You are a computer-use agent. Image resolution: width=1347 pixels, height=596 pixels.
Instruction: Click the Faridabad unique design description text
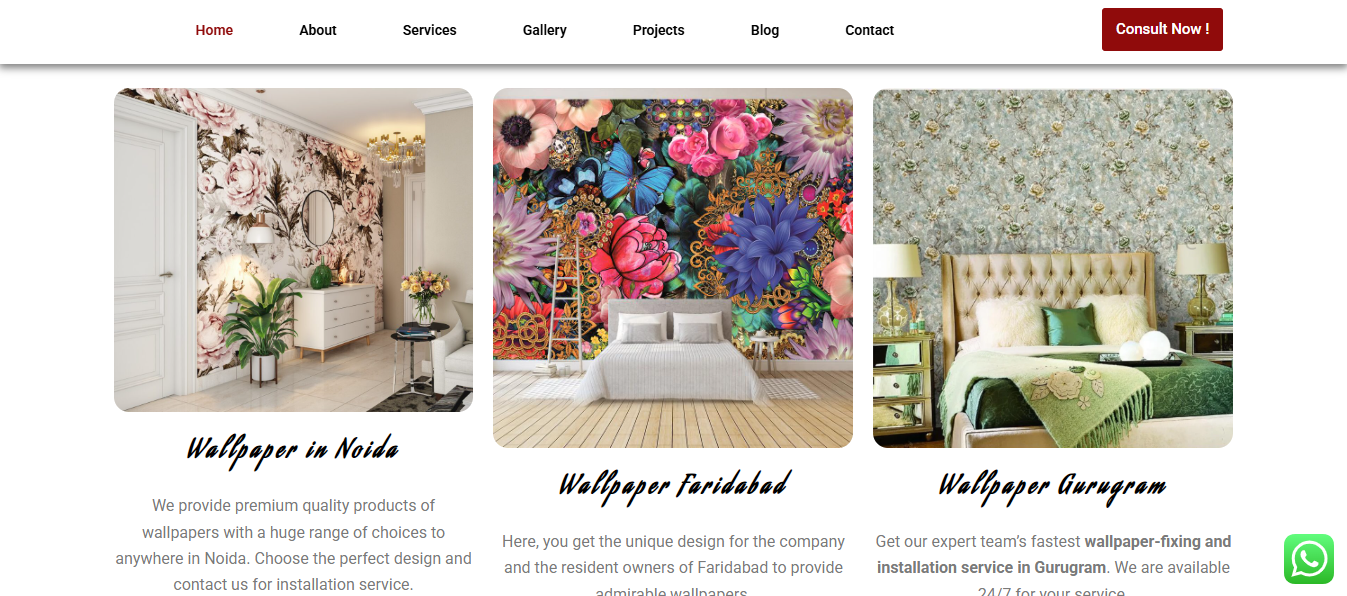(x=673, y=567)
